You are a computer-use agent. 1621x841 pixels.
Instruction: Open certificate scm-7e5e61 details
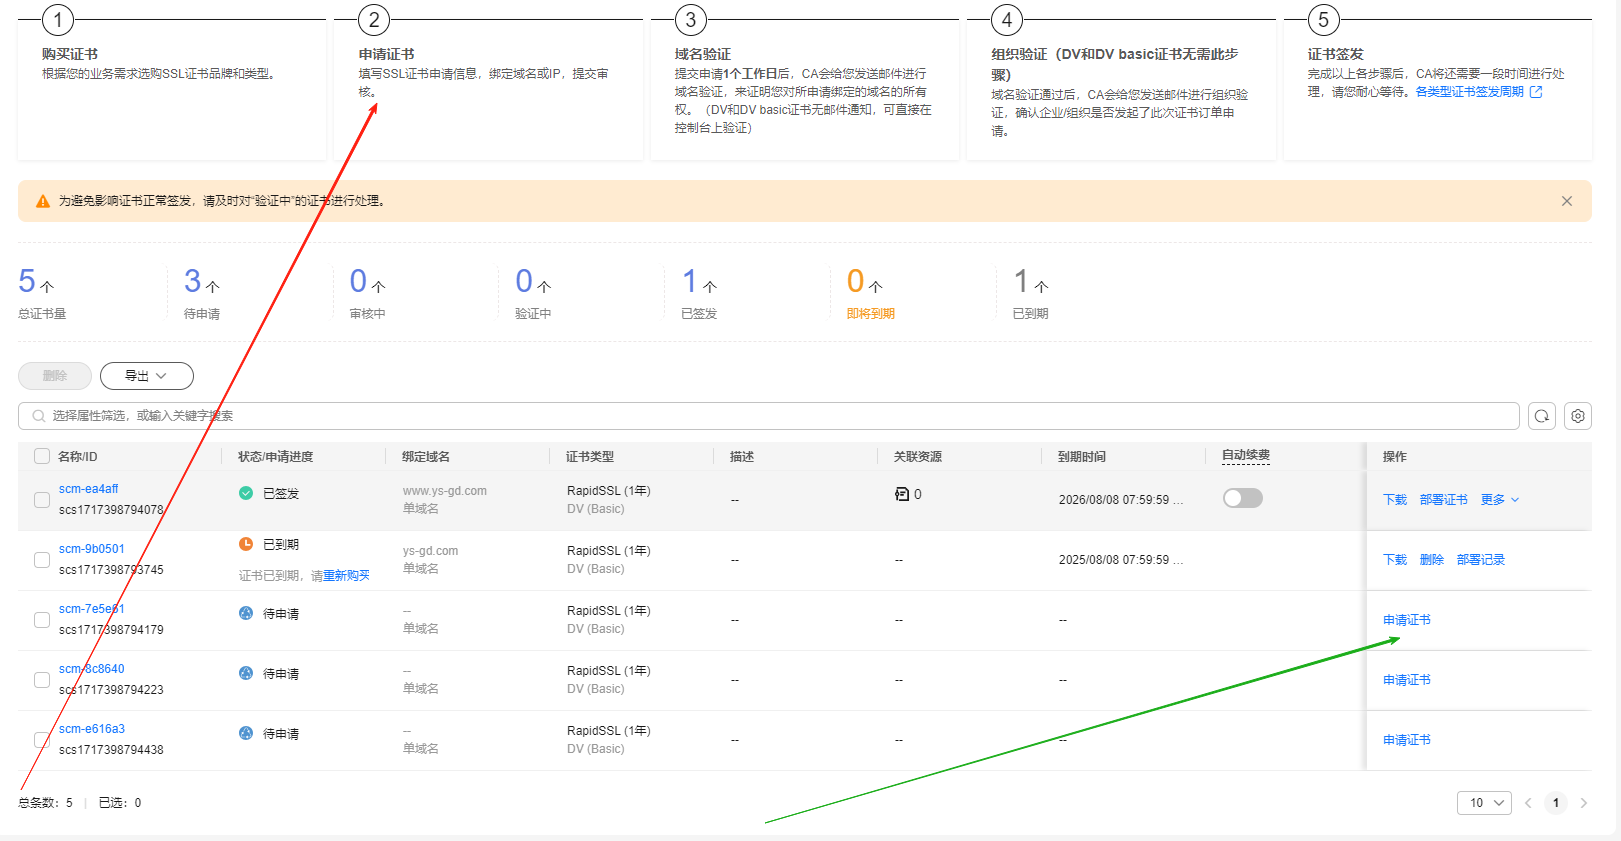click(92, 609)
